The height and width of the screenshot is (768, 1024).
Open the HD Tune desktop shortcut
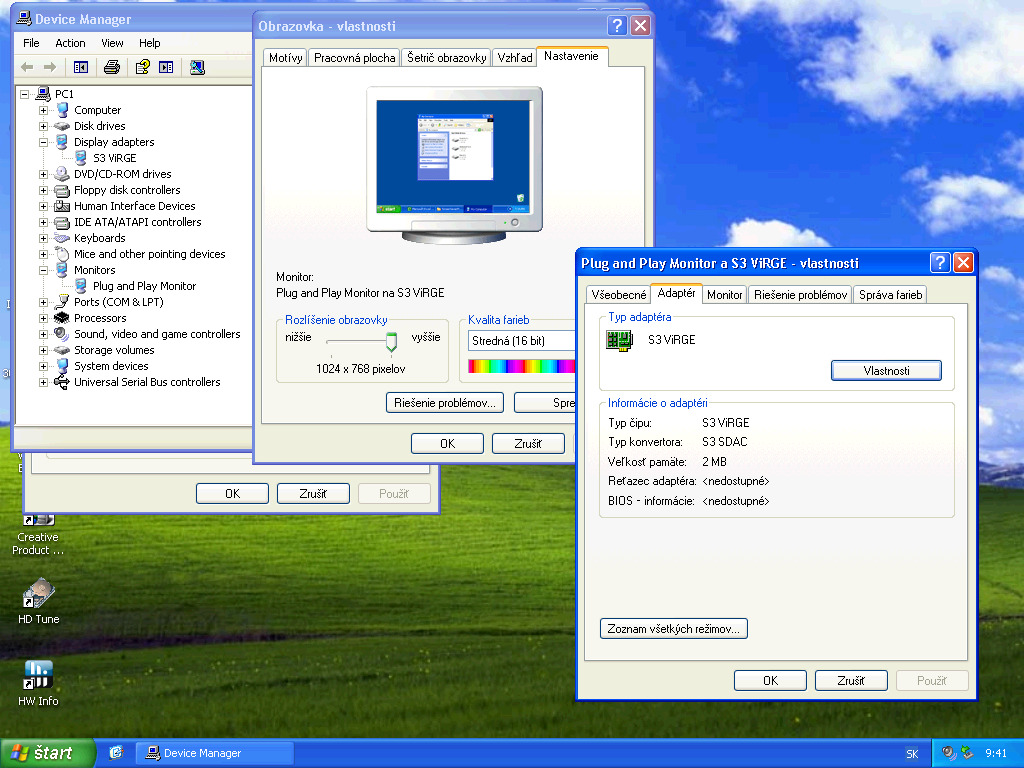[39, 601]
